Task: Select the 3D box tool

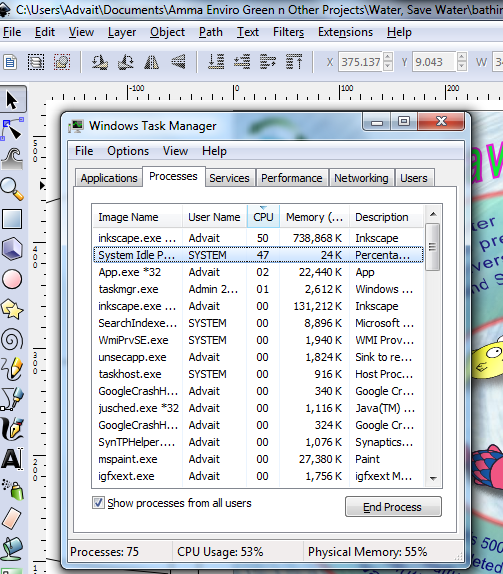Action: click(12, 249)
